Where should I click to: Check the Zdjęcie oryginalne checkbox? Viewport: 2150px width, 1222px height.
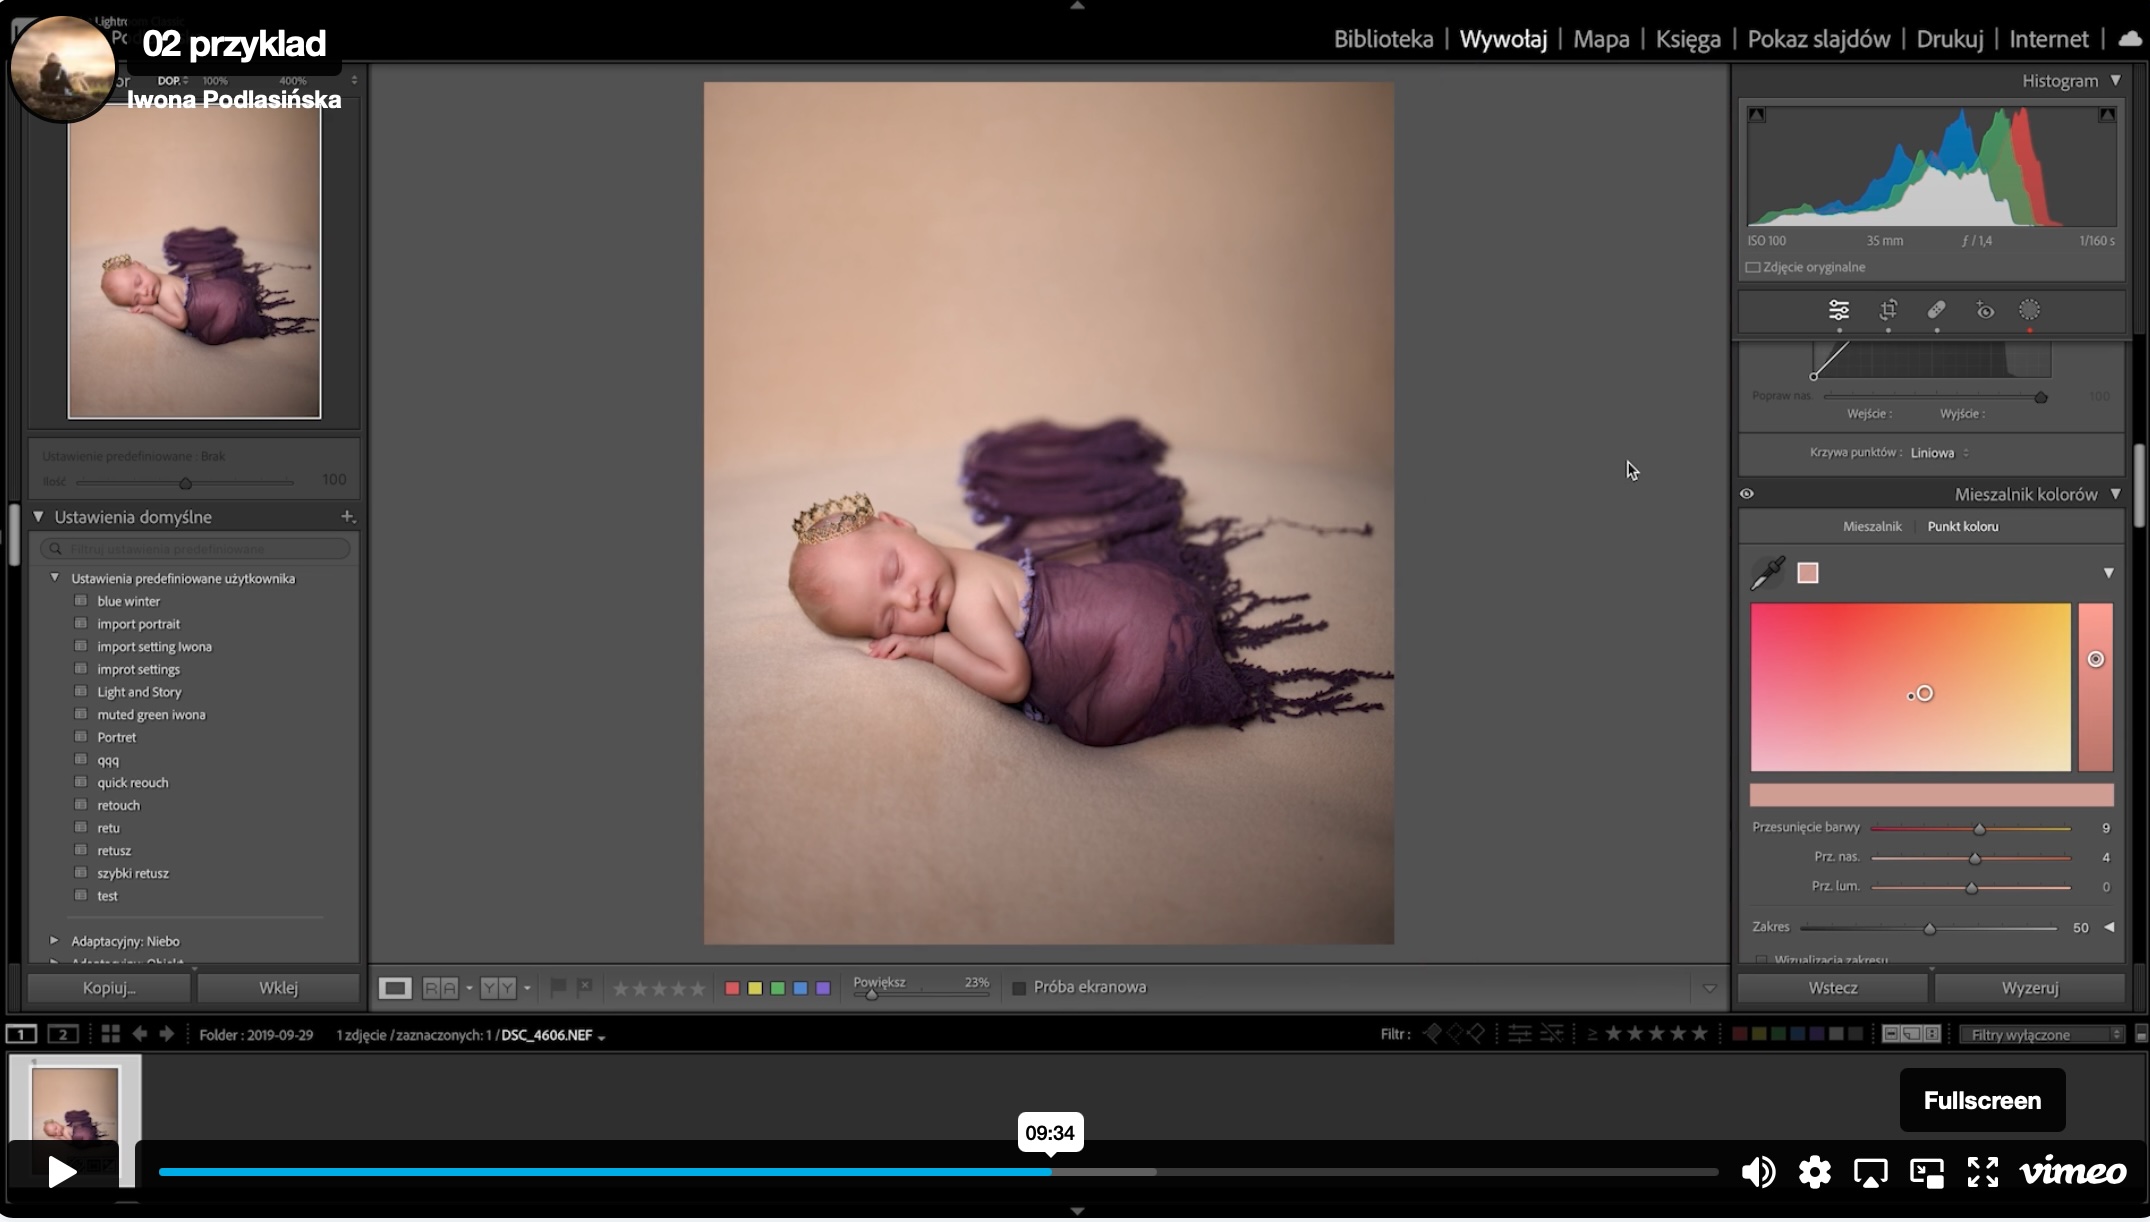(x=1753, y=267)
